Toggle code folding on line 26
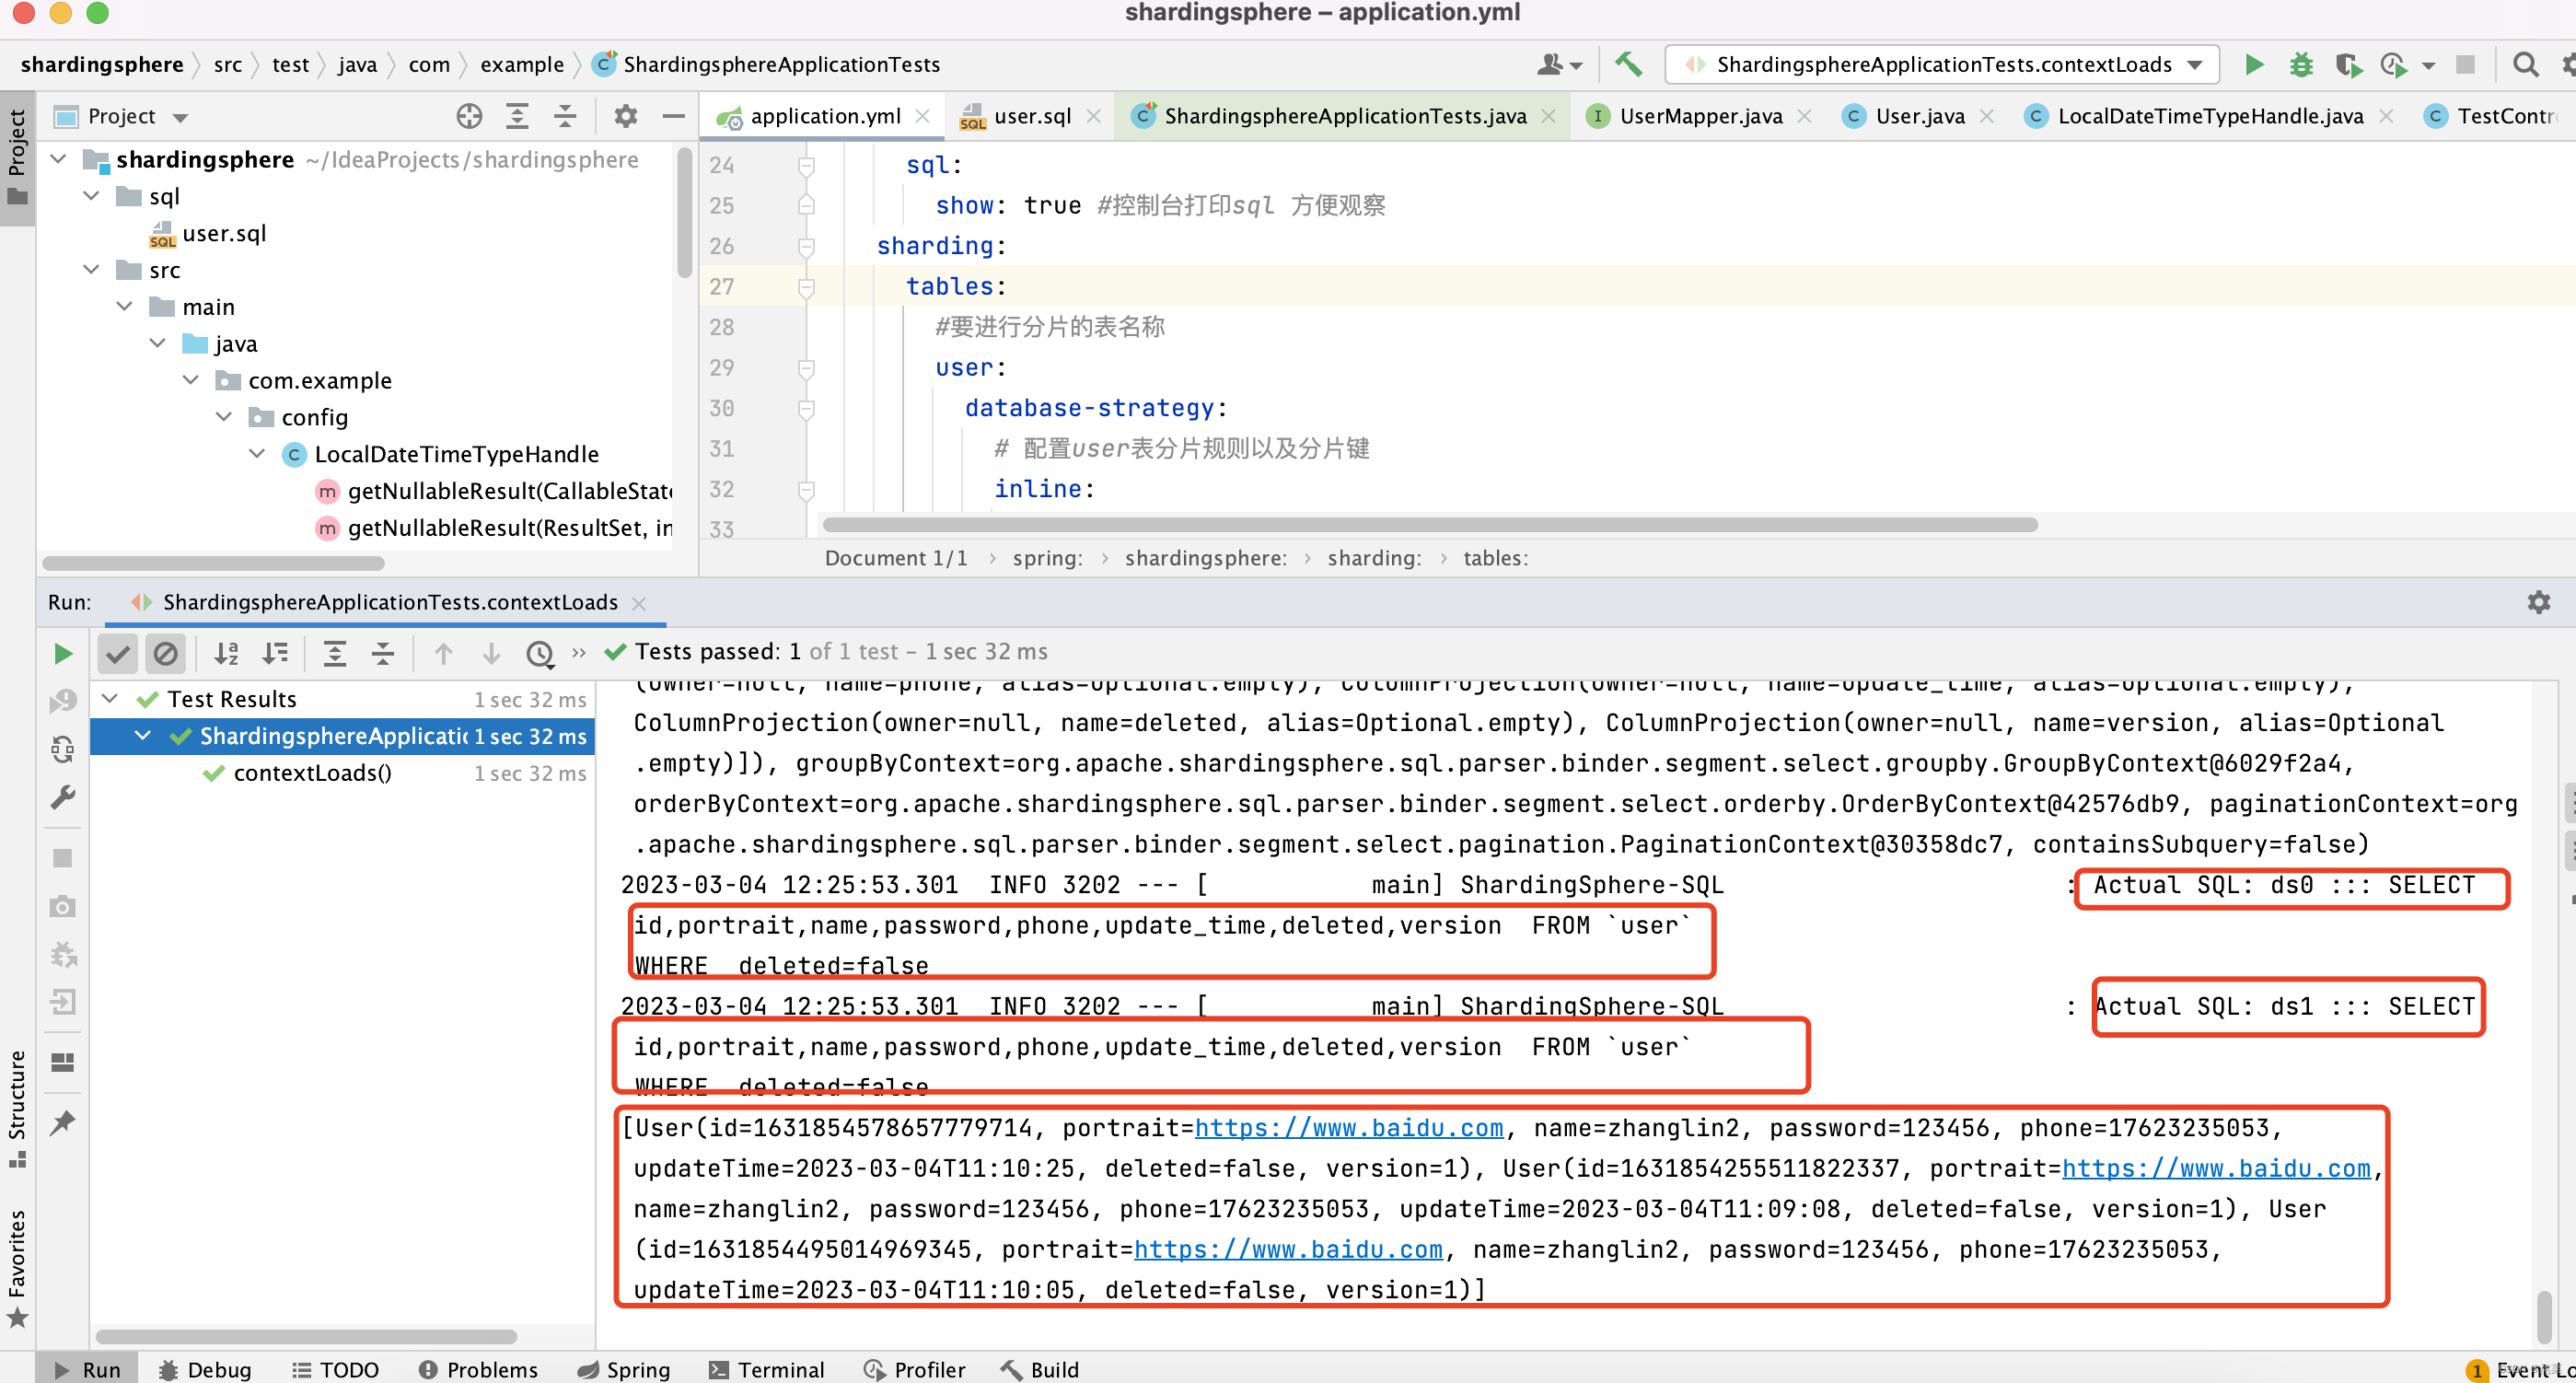 pos(806,246)
